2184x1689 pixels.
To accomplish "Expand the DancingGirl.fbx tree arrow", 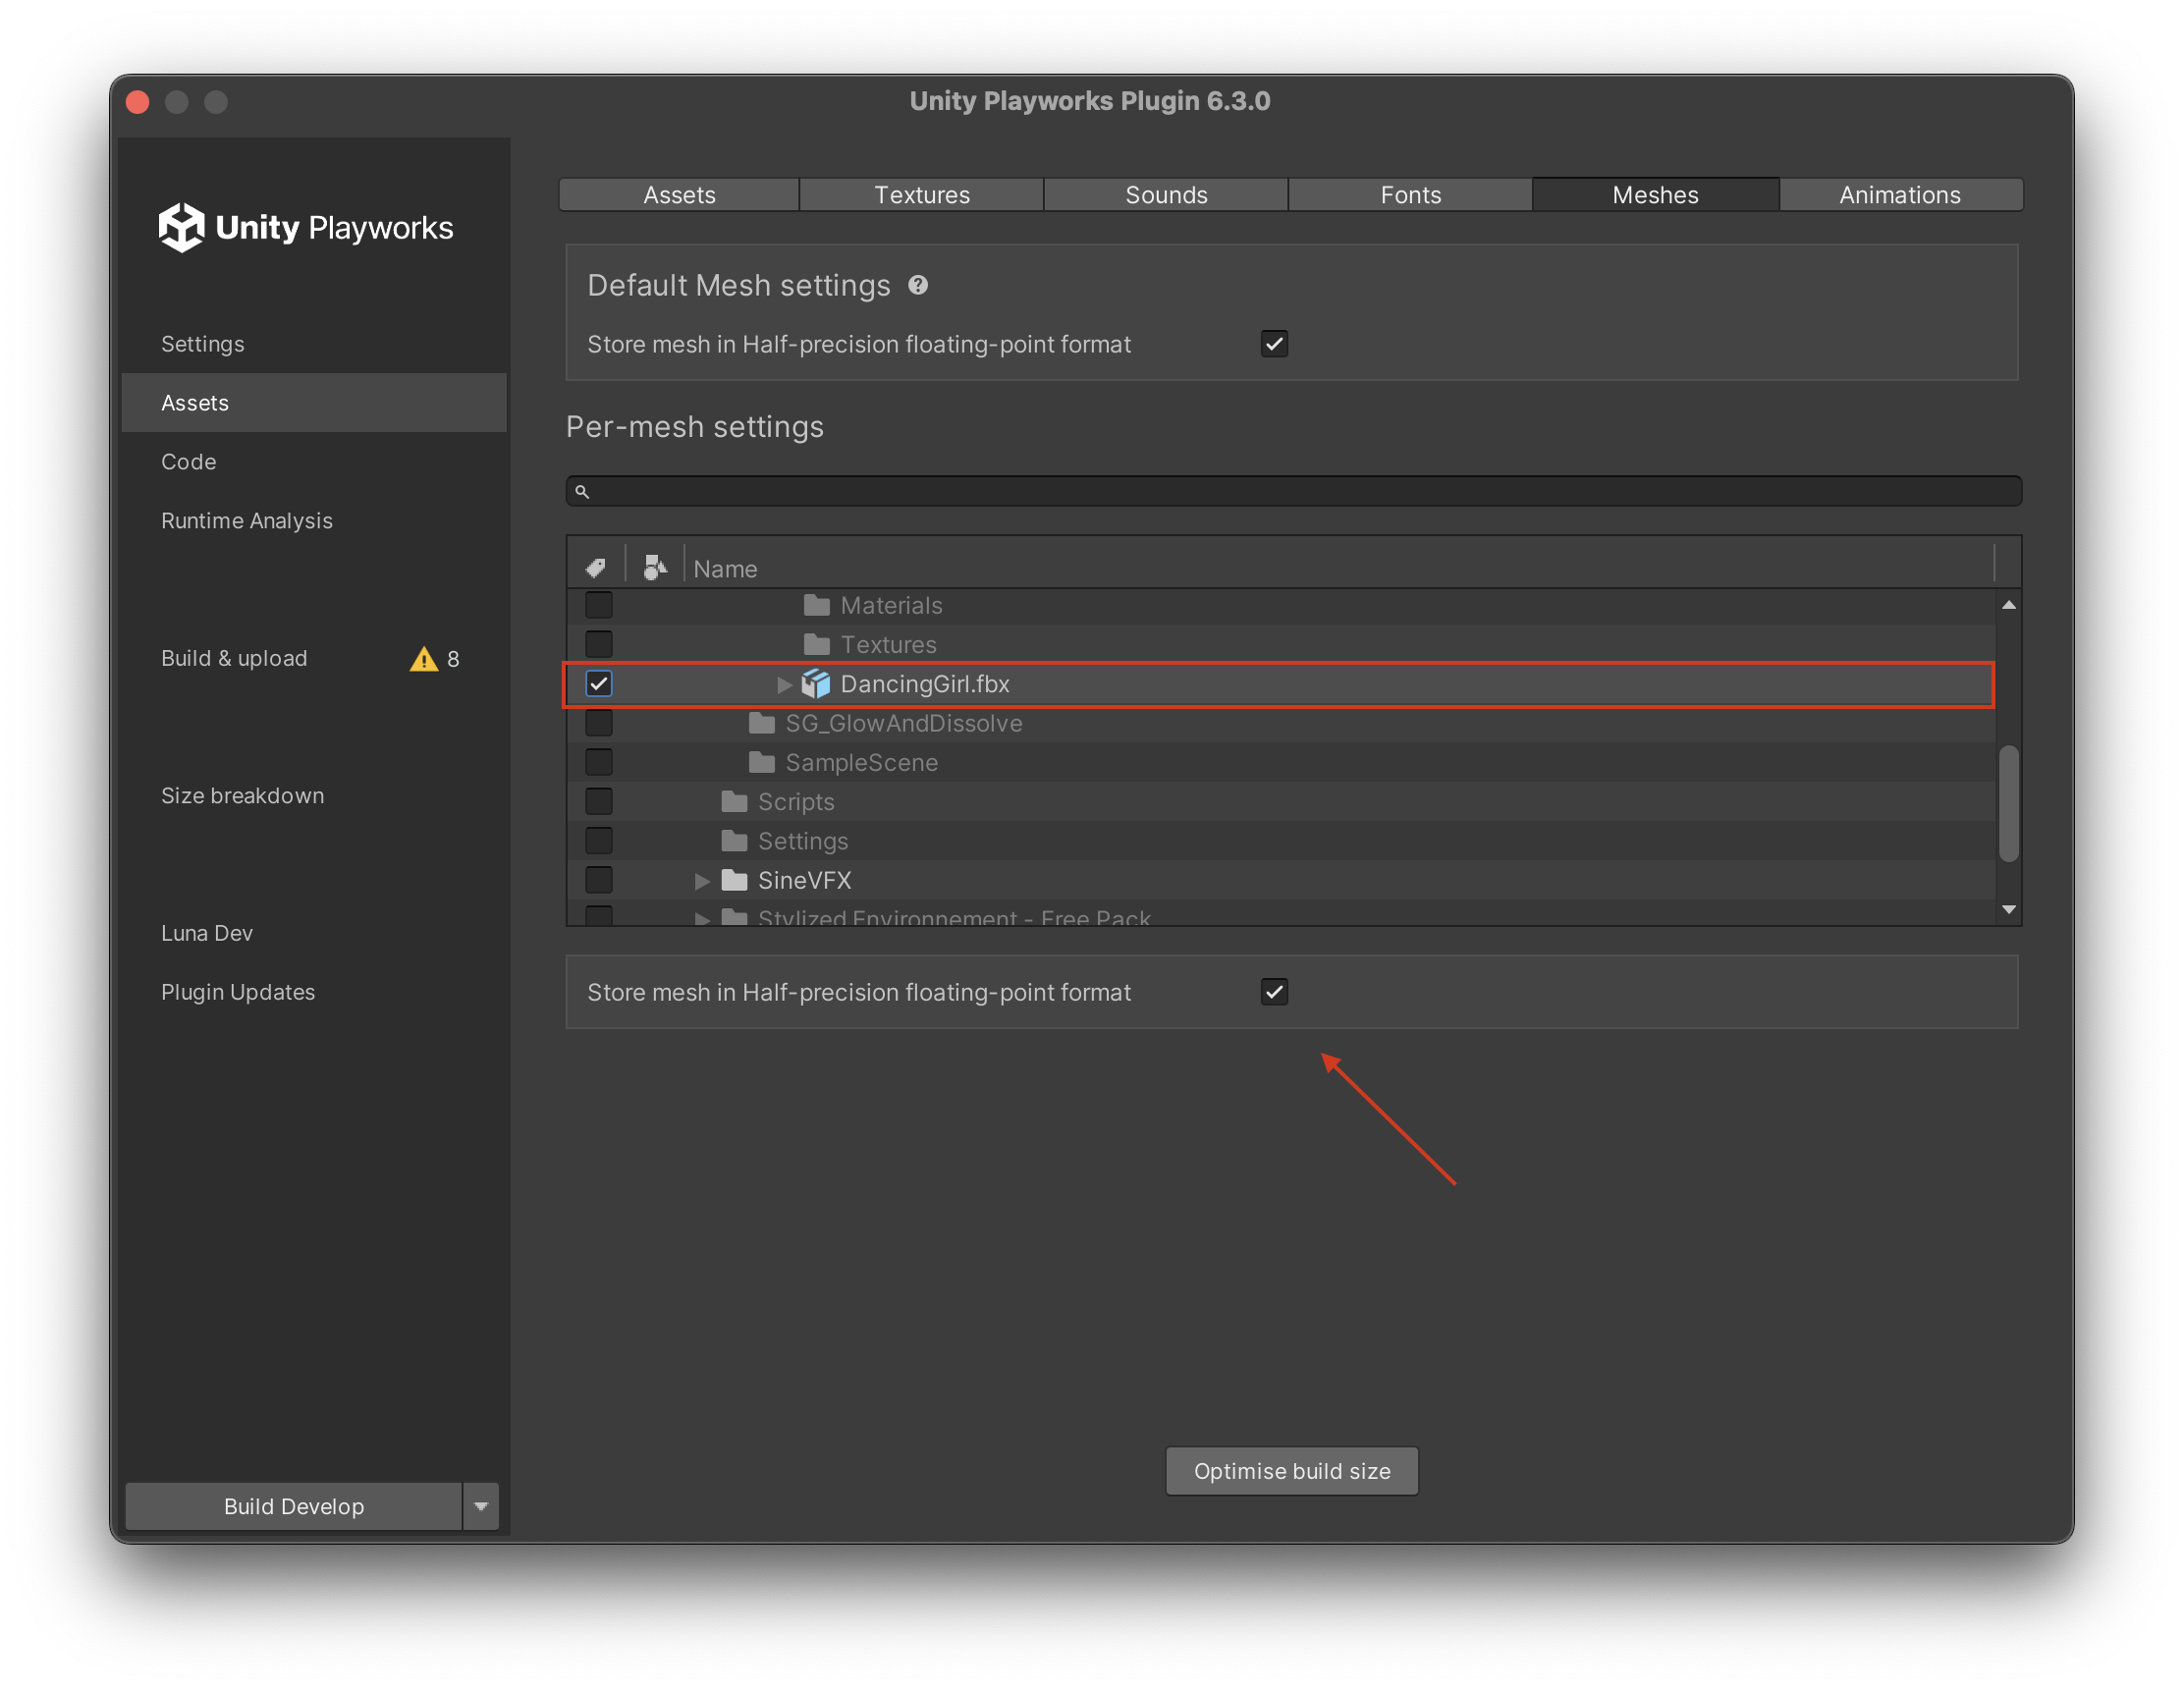I will tap(785, 684).
